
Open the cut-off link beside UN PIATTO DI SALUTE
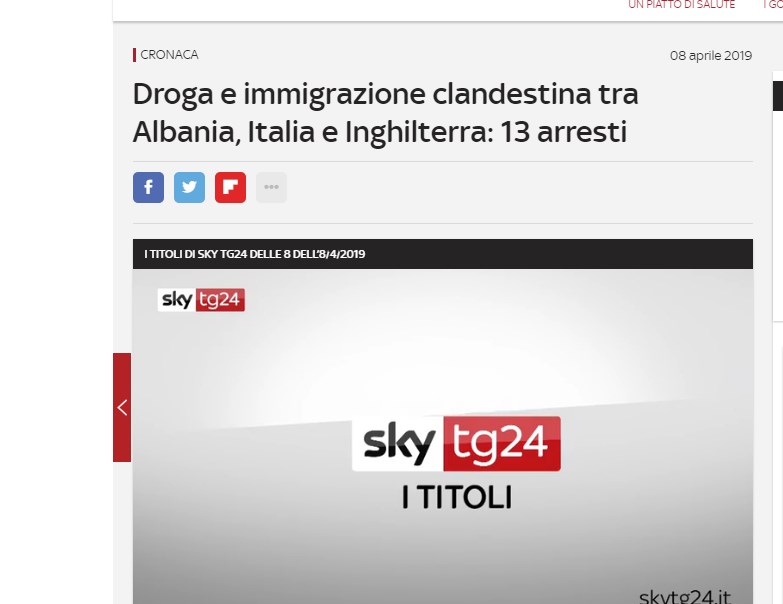(773, 4)
